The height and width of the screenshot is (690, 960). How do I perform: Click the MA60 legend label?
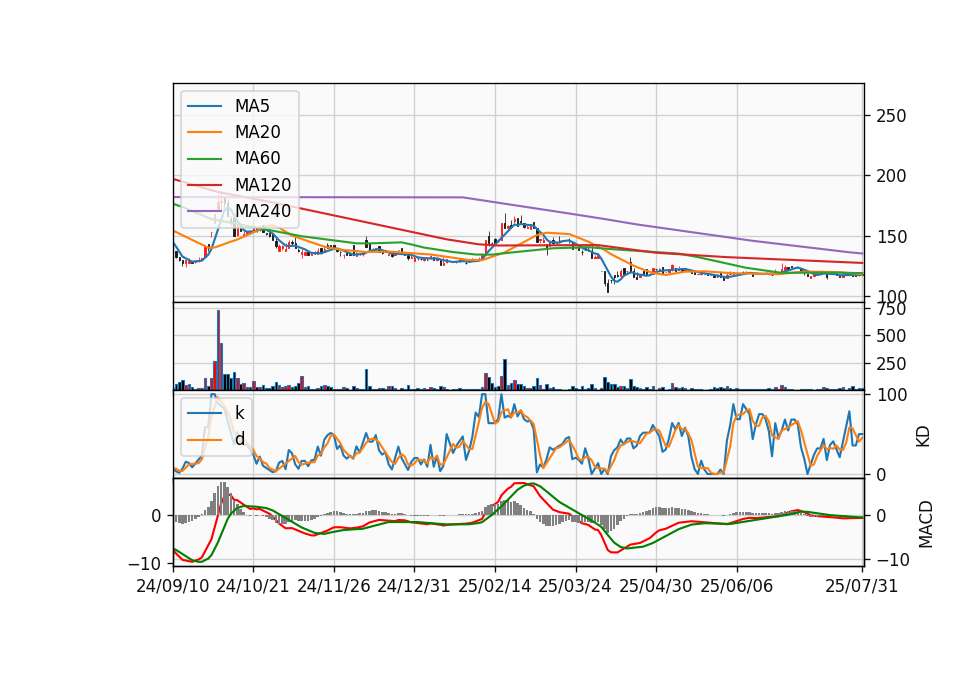point(257,158)
